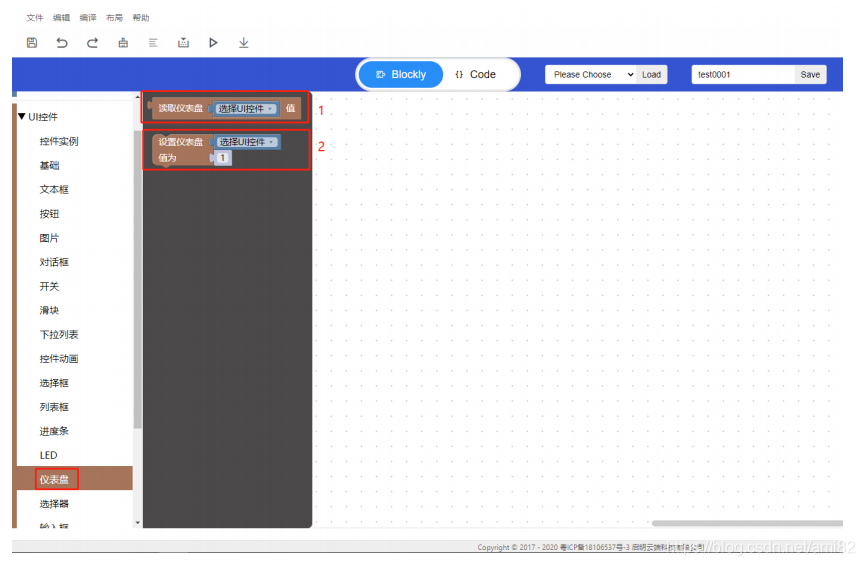Viewport: 865px width, 566px height.
Task: Collapse the UI控件 tree category
Action: [x=22, y=116]
